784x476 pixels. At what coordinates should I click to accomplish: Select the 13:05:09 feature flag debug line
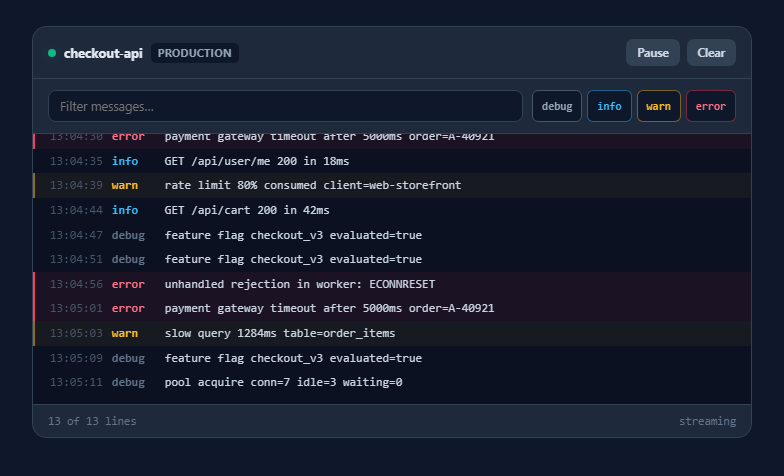[392, 358]
